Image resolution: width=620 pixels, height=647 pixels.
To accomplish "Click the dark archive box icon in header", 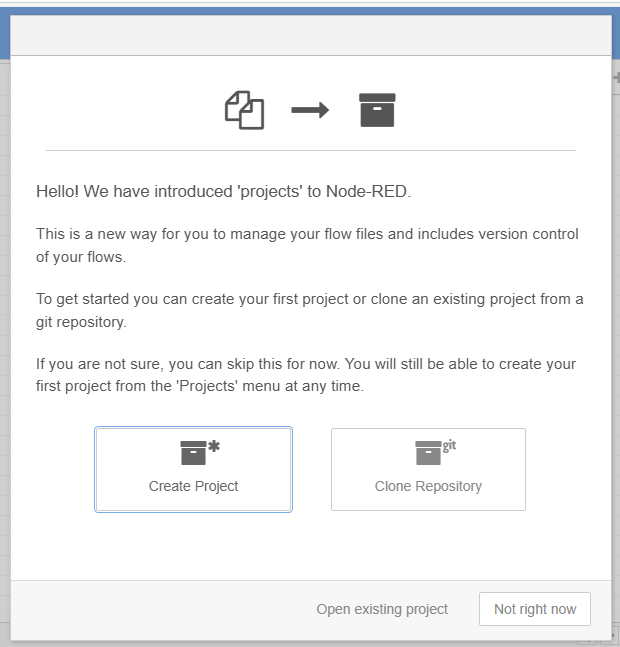I will 377,110.
